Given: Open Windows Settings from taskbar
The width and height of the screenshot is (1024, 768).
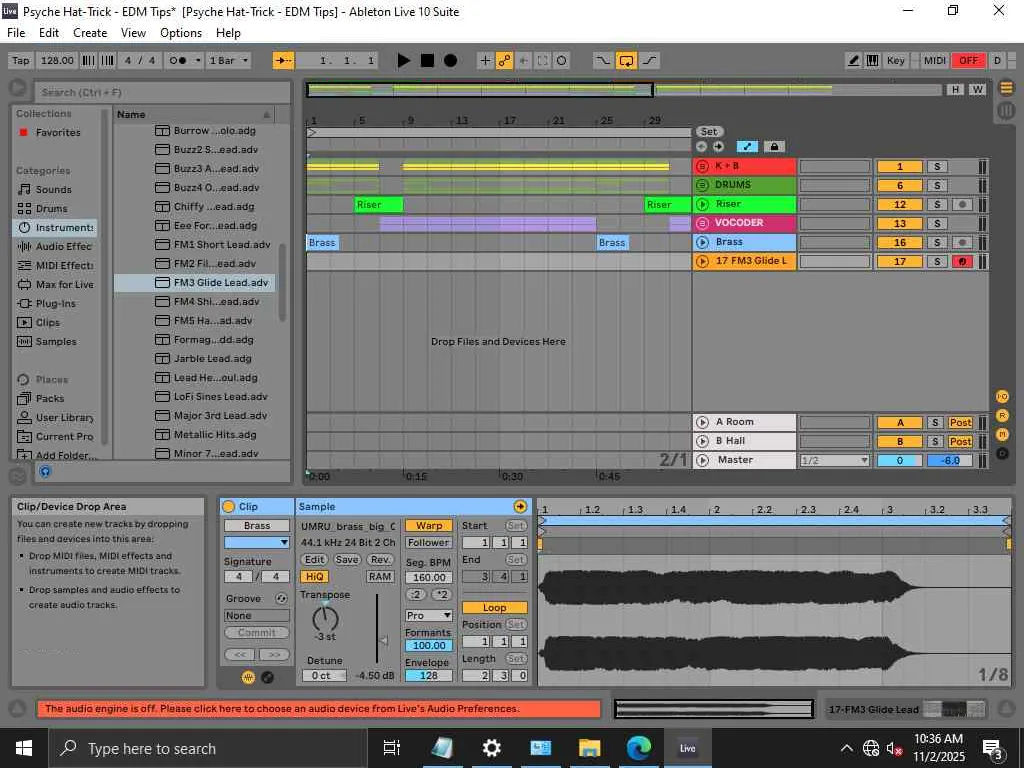Looking at the screenshot, I should pos(491,748).
